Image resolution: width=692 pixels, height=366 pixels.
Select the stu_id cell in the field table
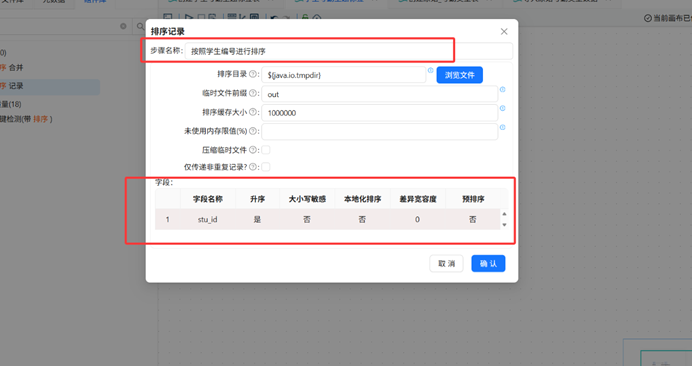click(207, 219)
